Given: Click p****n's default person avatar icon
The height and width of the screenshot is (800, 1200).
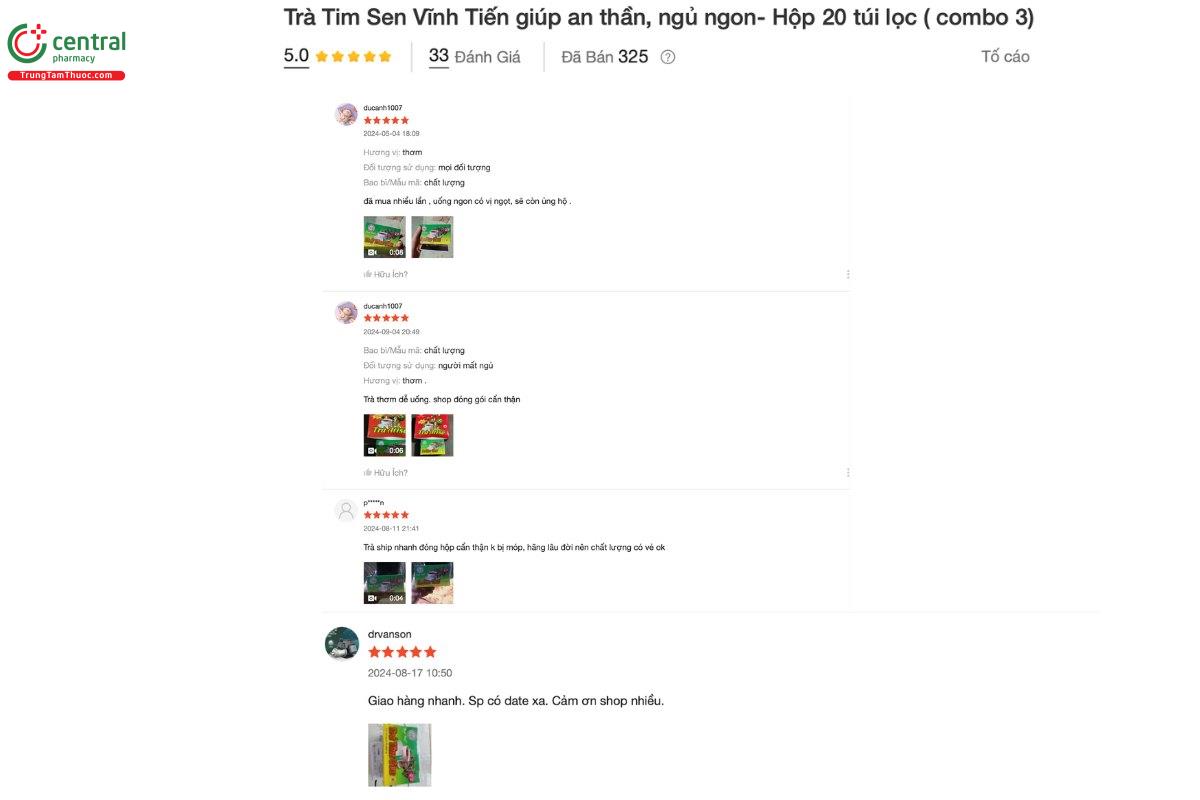Looking at the screenshot, I should pyautogui.click(x=345, y=511).
